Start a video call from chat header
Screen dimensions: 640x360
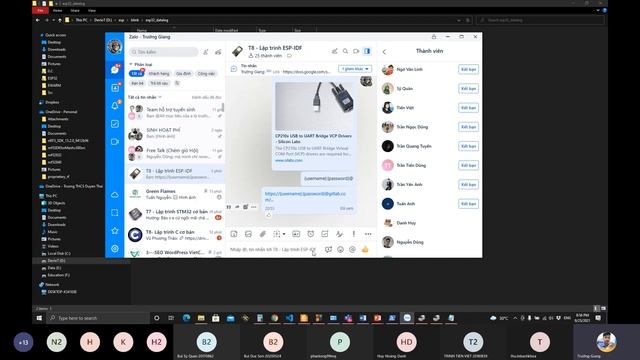click(x=356, y=51)
